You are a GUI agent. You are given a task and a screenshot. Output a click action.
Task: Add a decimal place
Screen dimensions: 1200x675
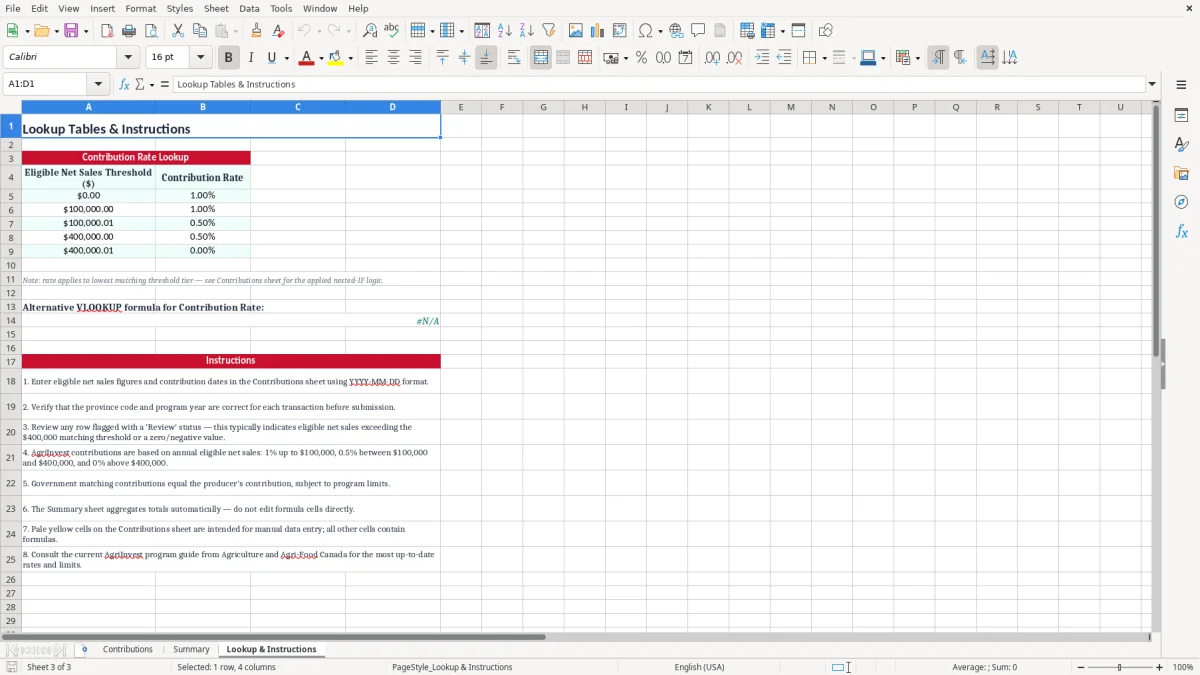712,58
